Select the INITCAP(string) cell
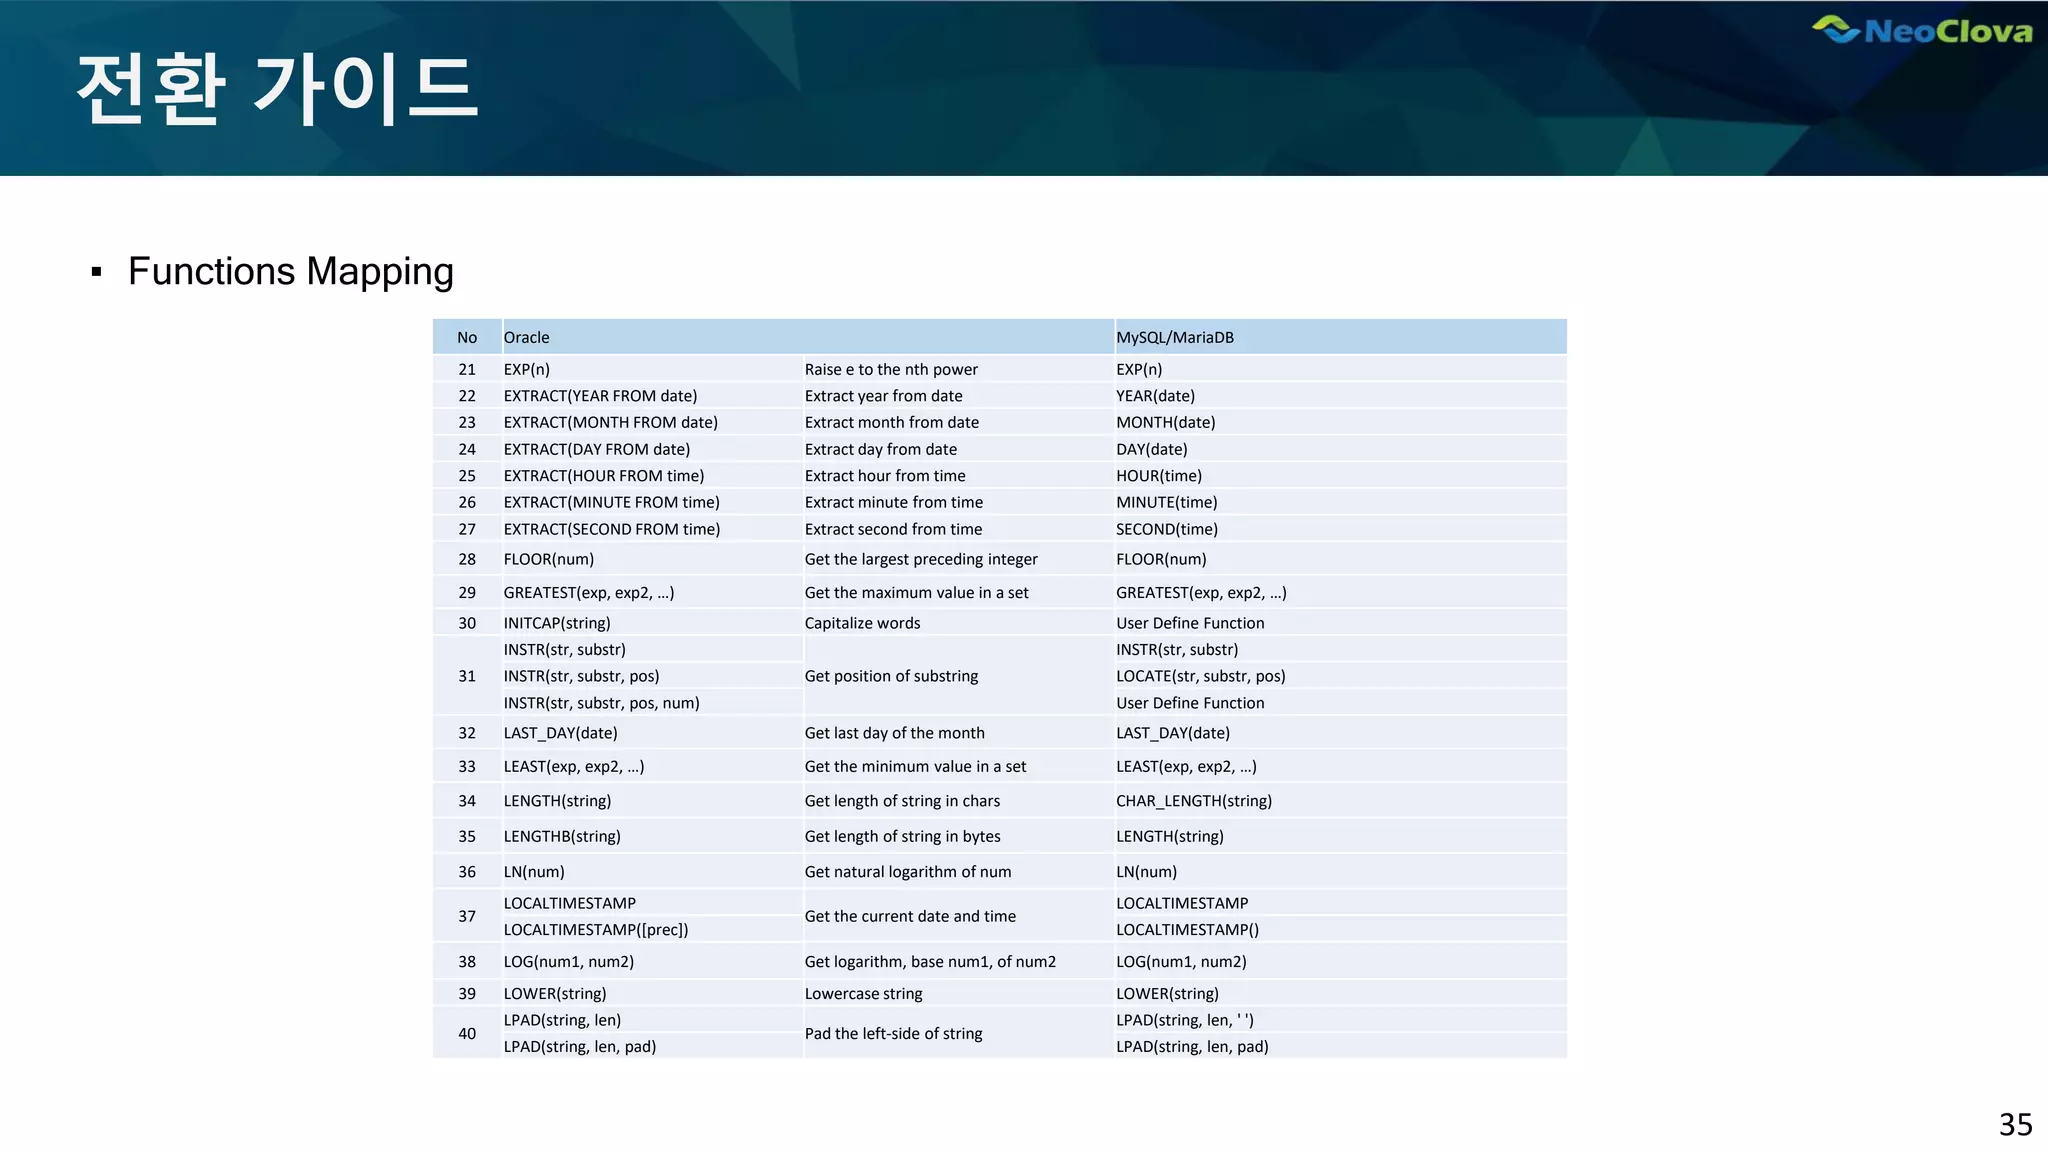2048x1152 pixels. tap(557, 623)
